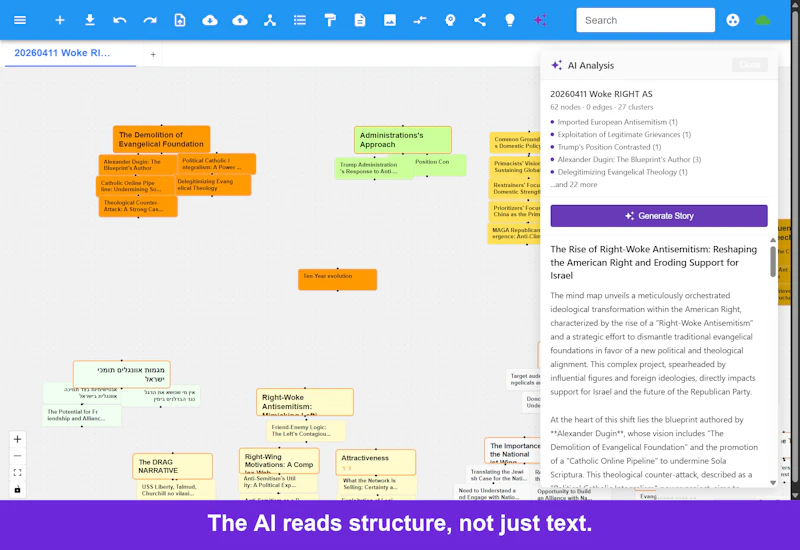The width and height of the screenshot is (800, 550).
Task: Click the download arrow toolbar icon
Action: 90,20
